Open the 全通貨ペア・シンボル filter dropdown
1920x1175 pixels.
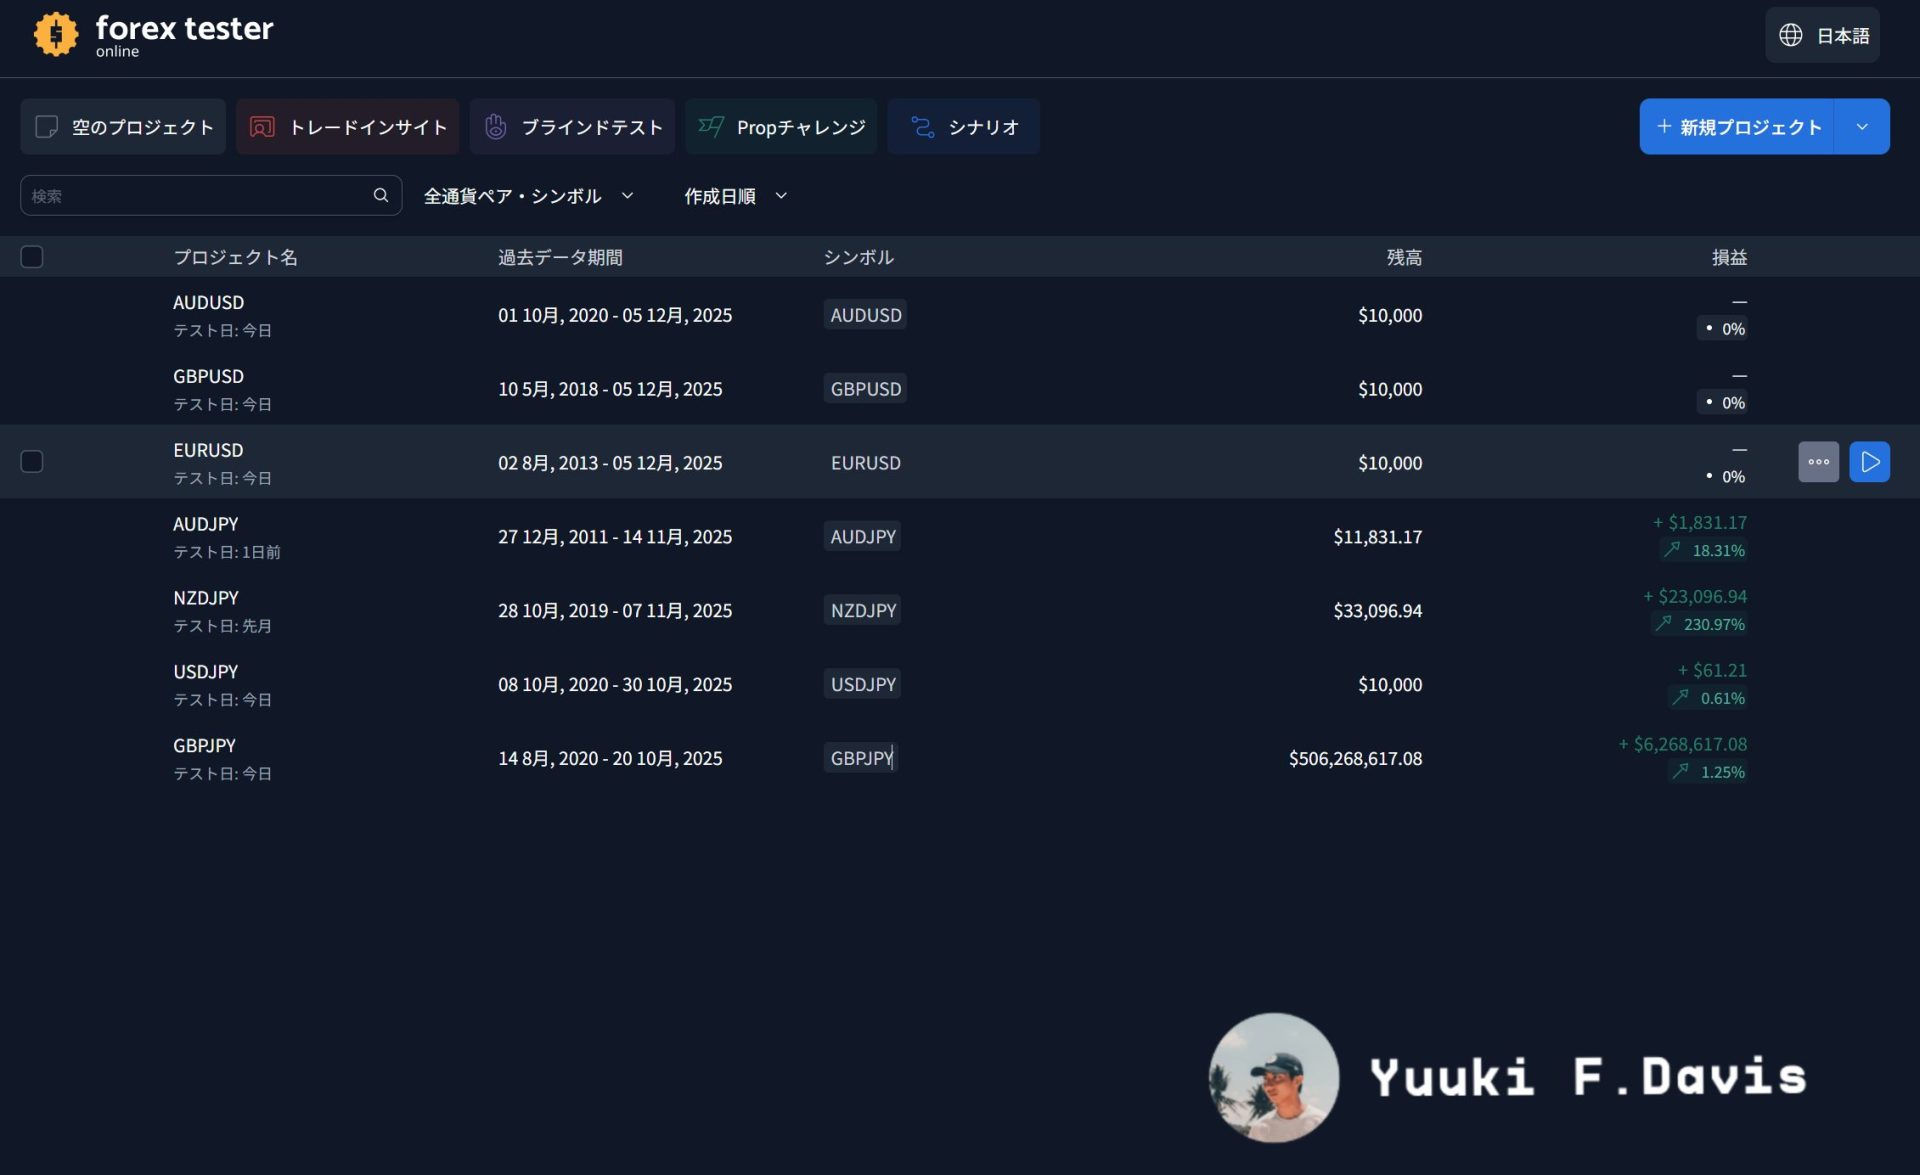click(x=528, y=196)
